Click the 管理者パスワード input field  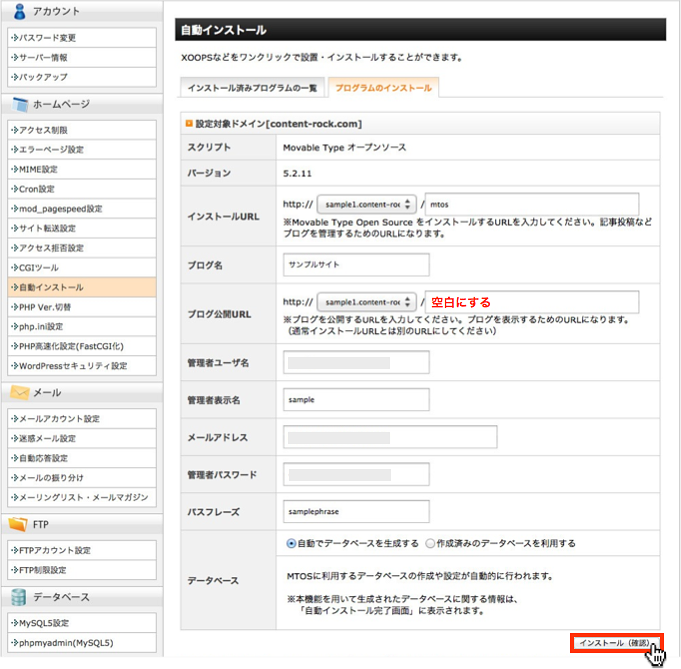point(356,474)
